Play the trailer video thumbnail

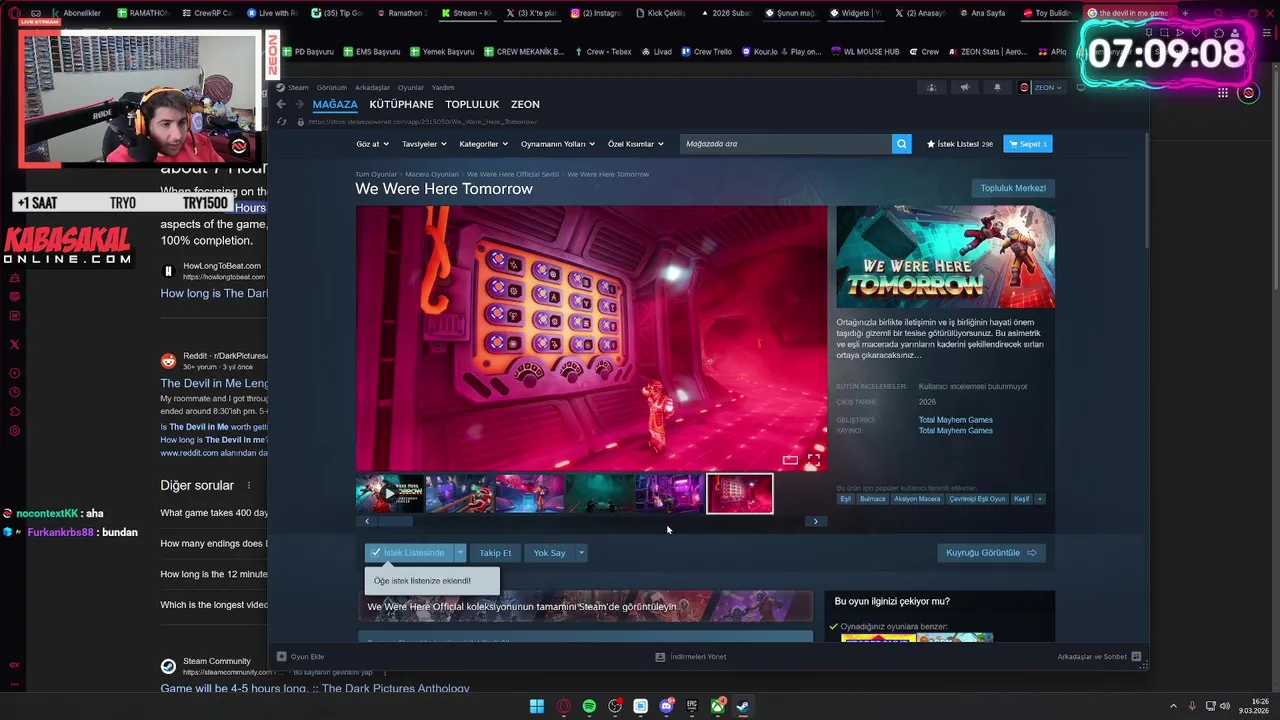390,494
